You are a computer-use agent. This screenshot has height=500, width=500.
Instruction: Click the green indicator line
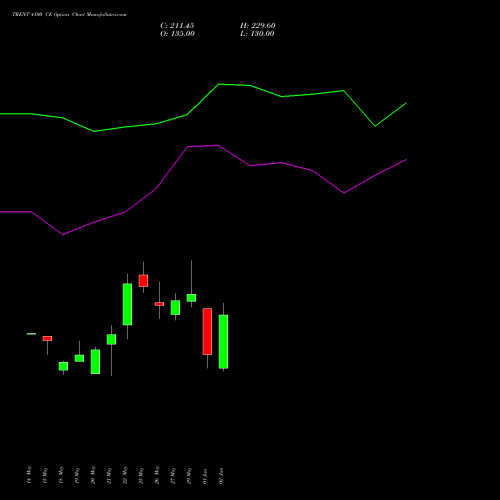[203, 99]
